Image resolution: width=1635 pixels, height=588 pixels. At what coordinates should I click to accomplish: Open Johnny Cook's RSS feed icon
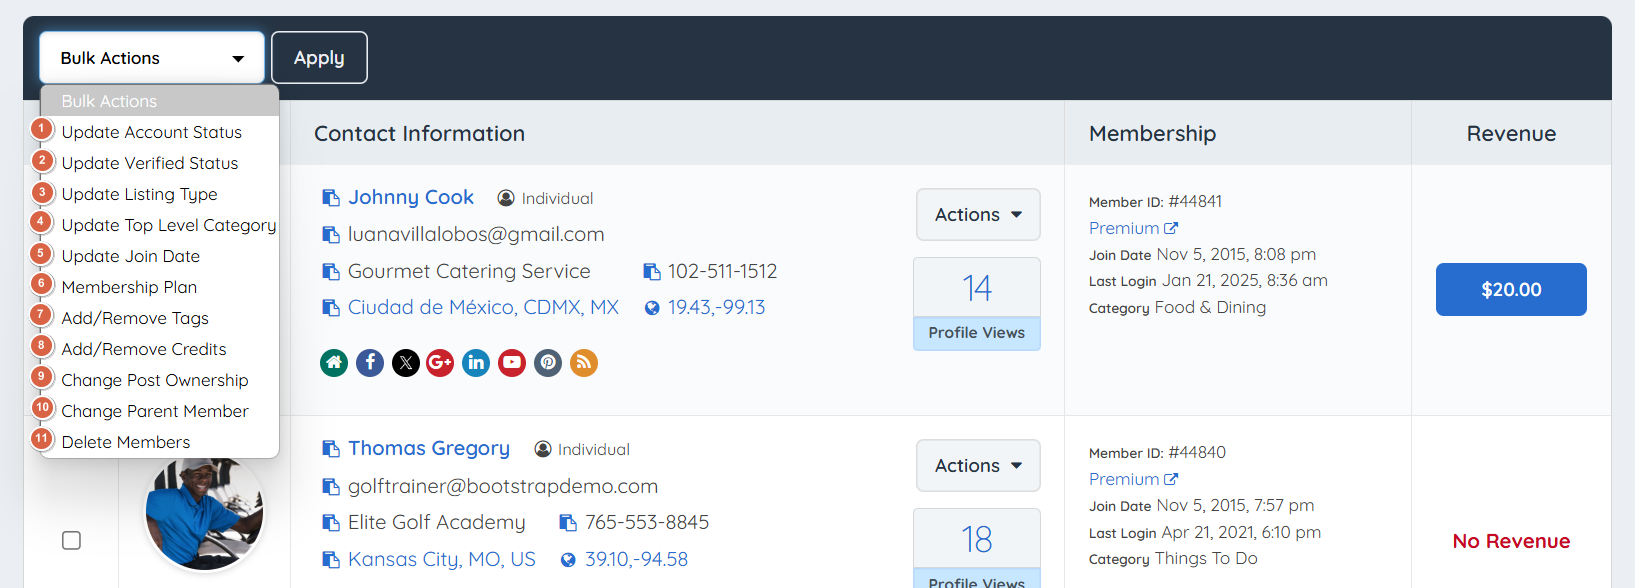(x=584, y=363)
